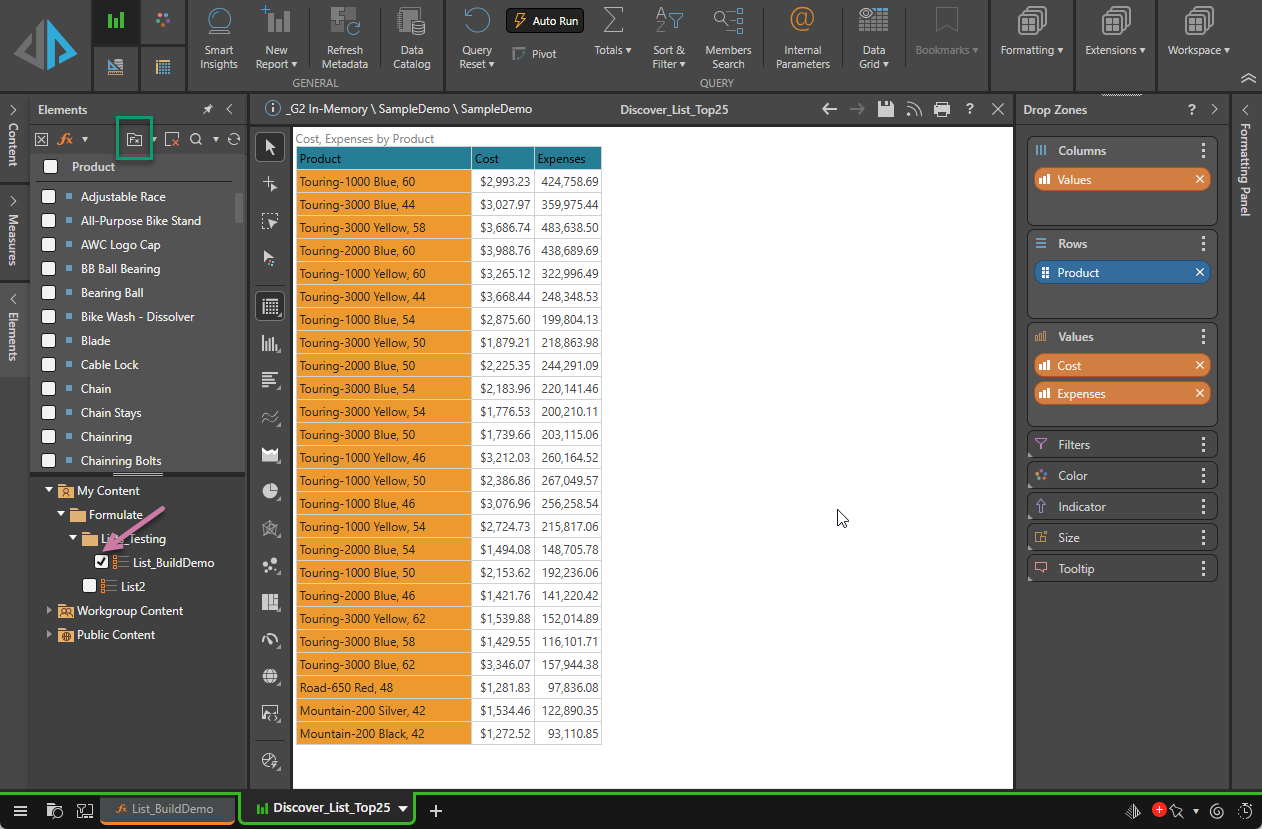Switch to gauge visualization

pos(269,639)
